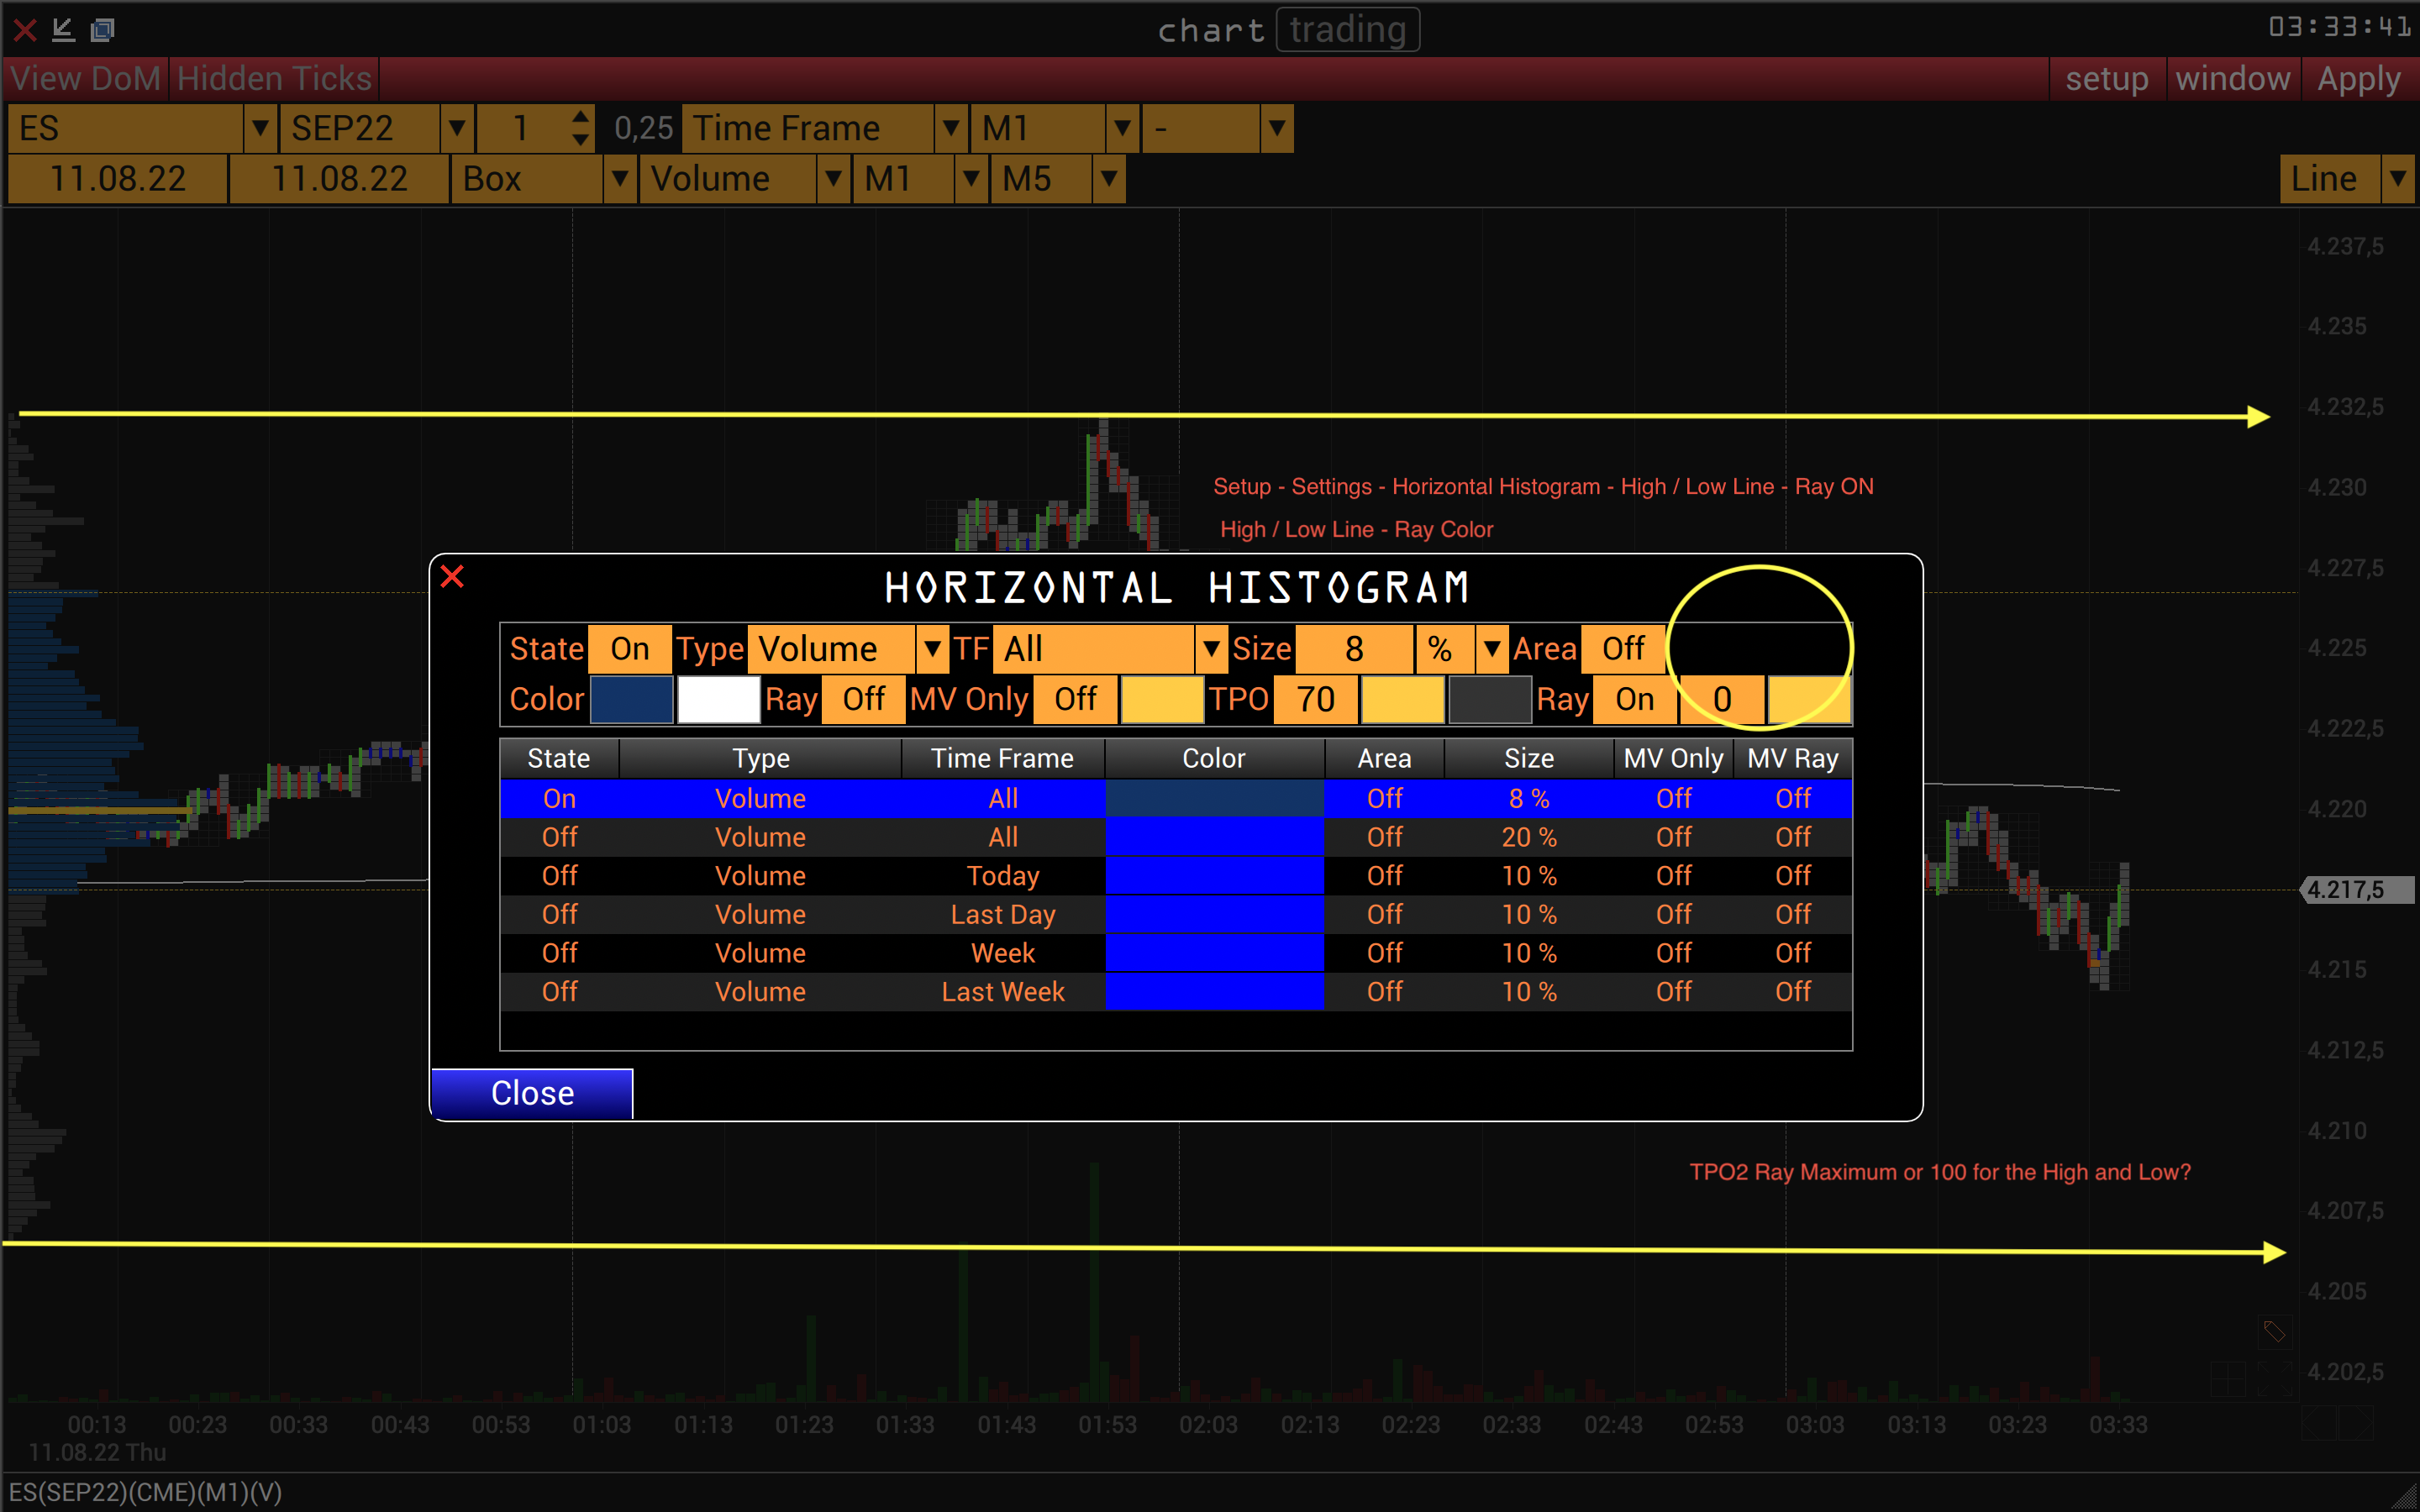This screenshot has height=1512, width=2420.
Task: Open the Time Frame dropdown arrow
Action: [x=951, y=128]
